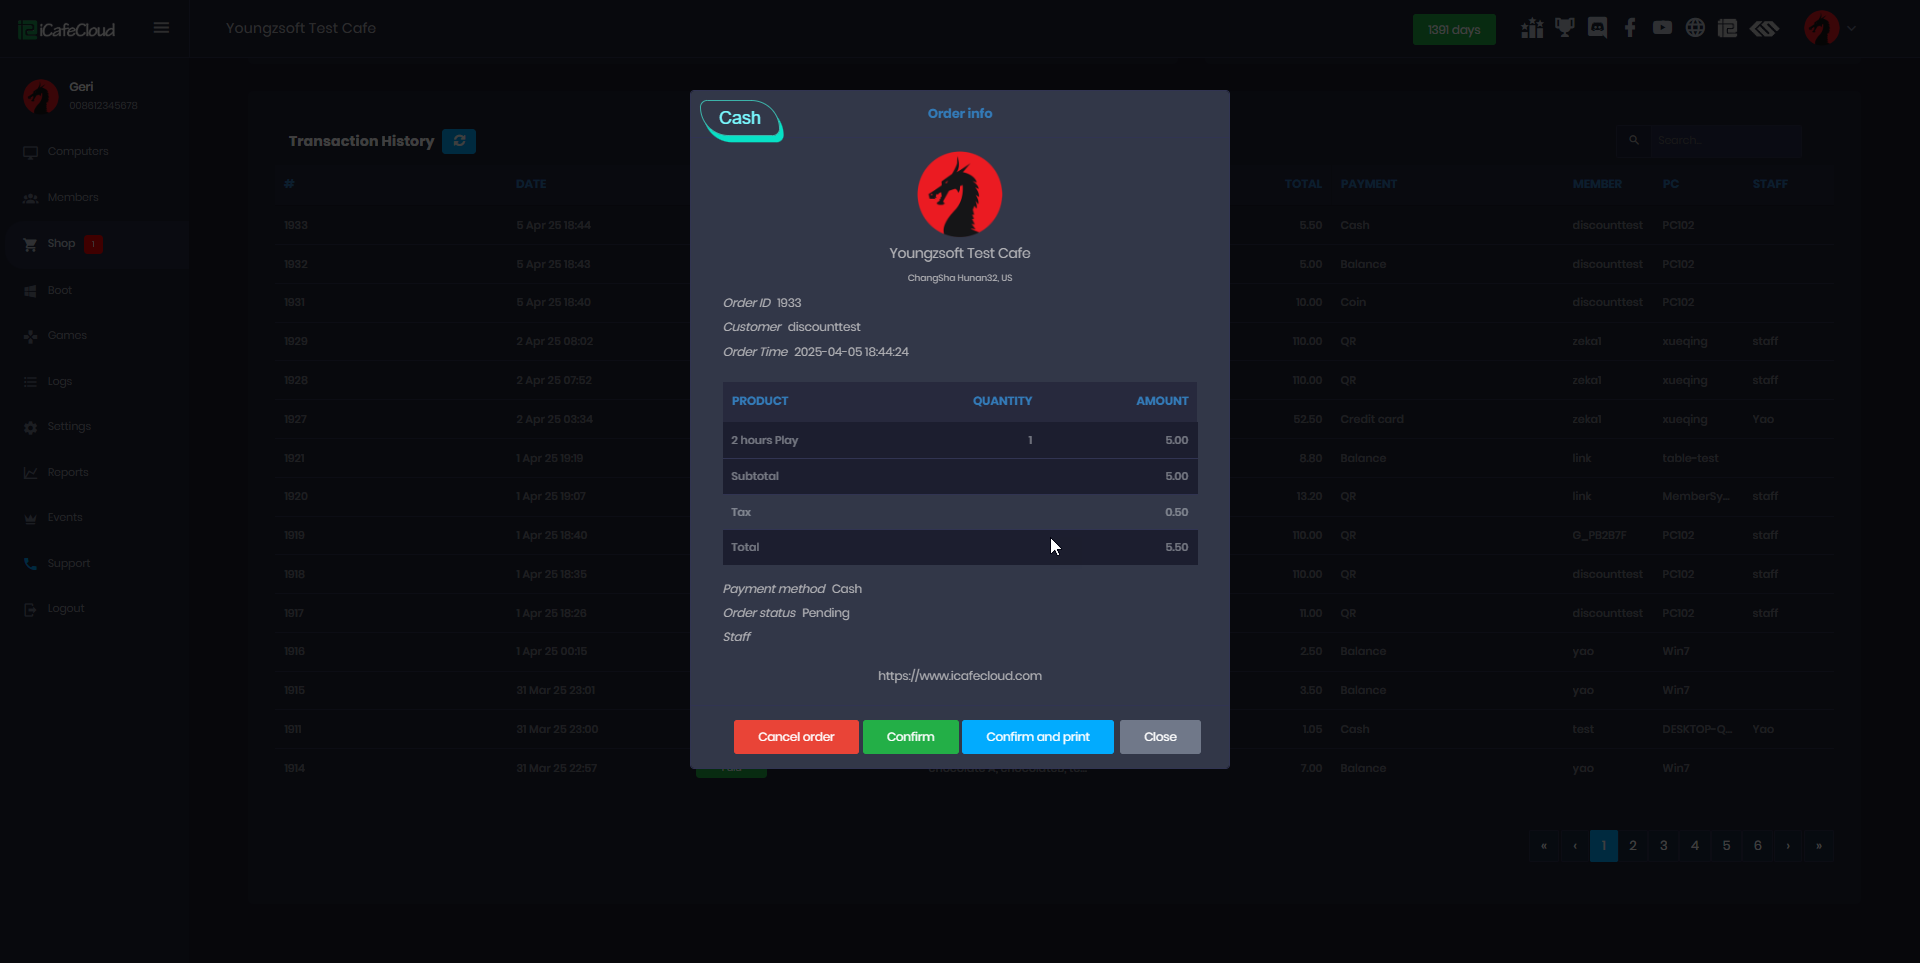Open Members in the sidebar
Viewport: 1920px width, 963px height.
coord(73,198)
